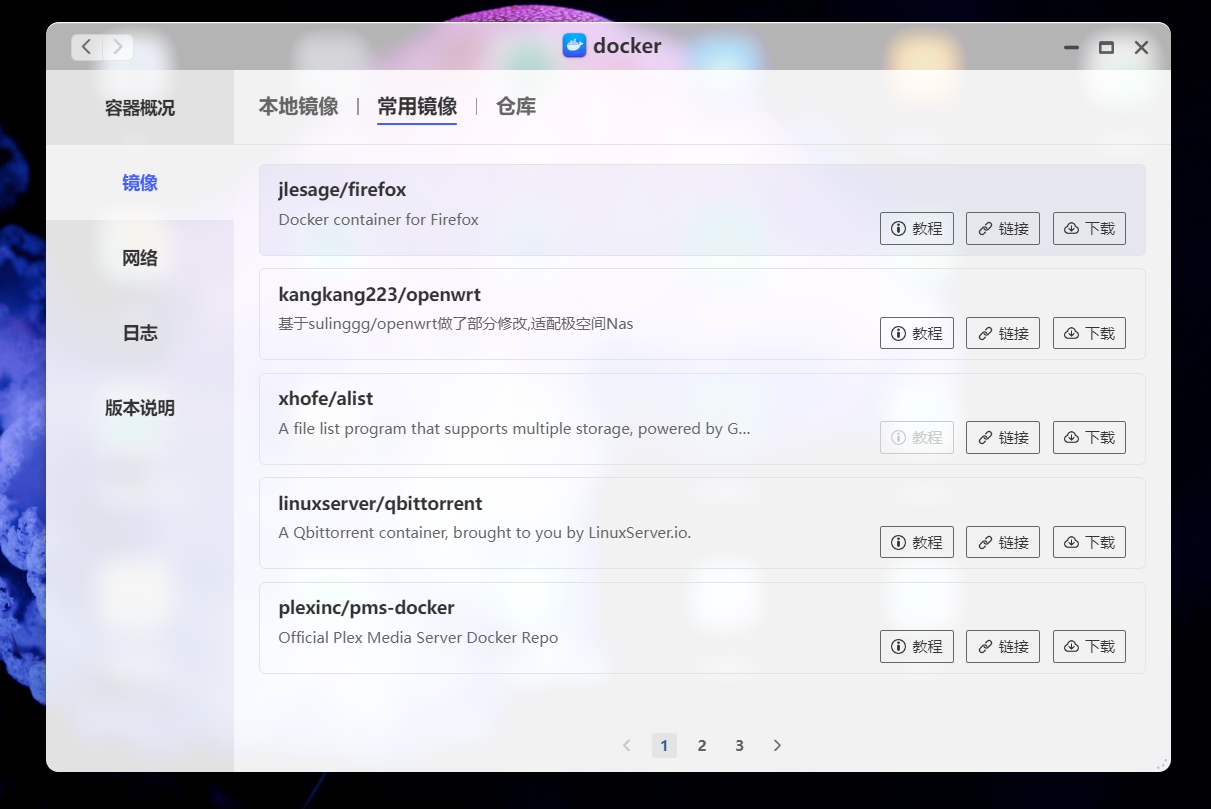Open 版本说明 from the sidebar

[139, 408]
